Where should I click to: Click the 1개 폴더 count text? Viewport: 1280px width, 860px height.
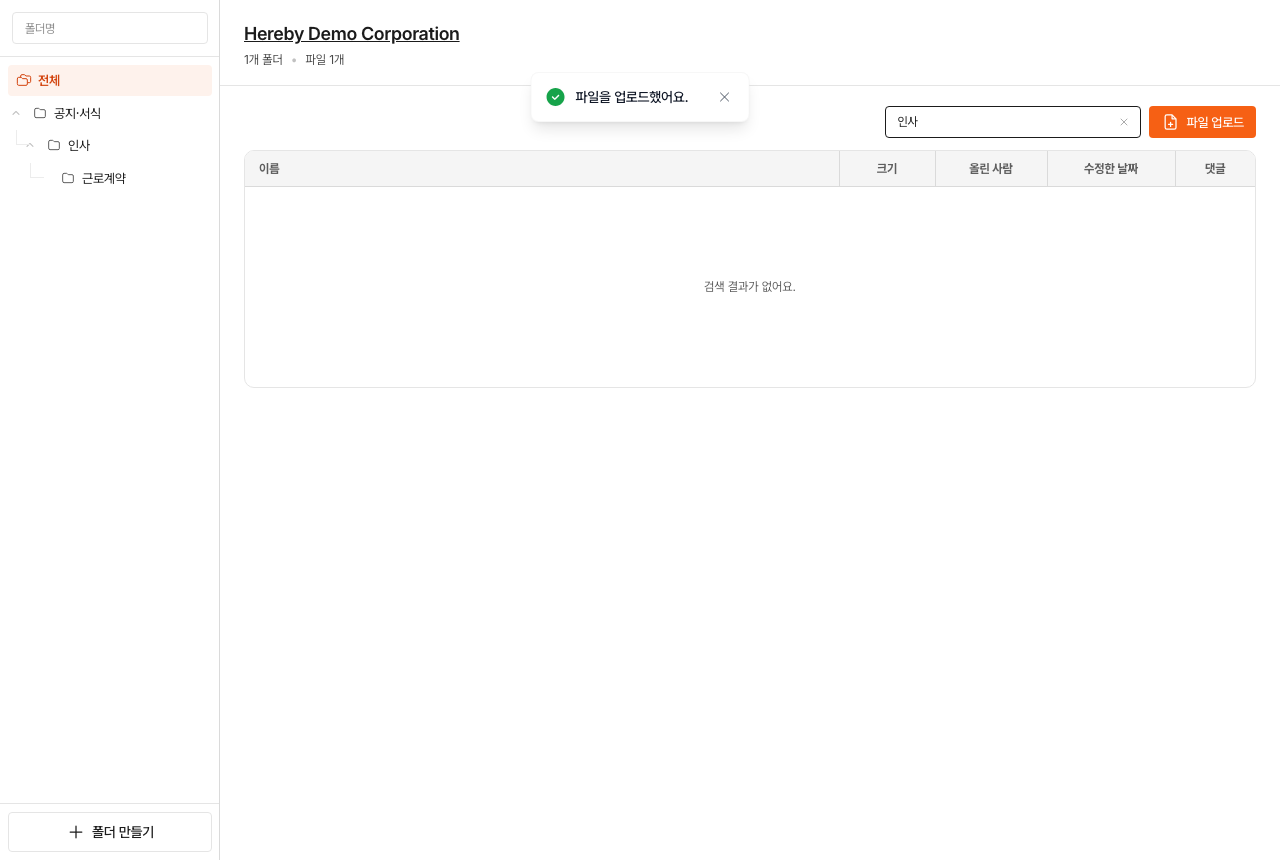tap(264, 60)
